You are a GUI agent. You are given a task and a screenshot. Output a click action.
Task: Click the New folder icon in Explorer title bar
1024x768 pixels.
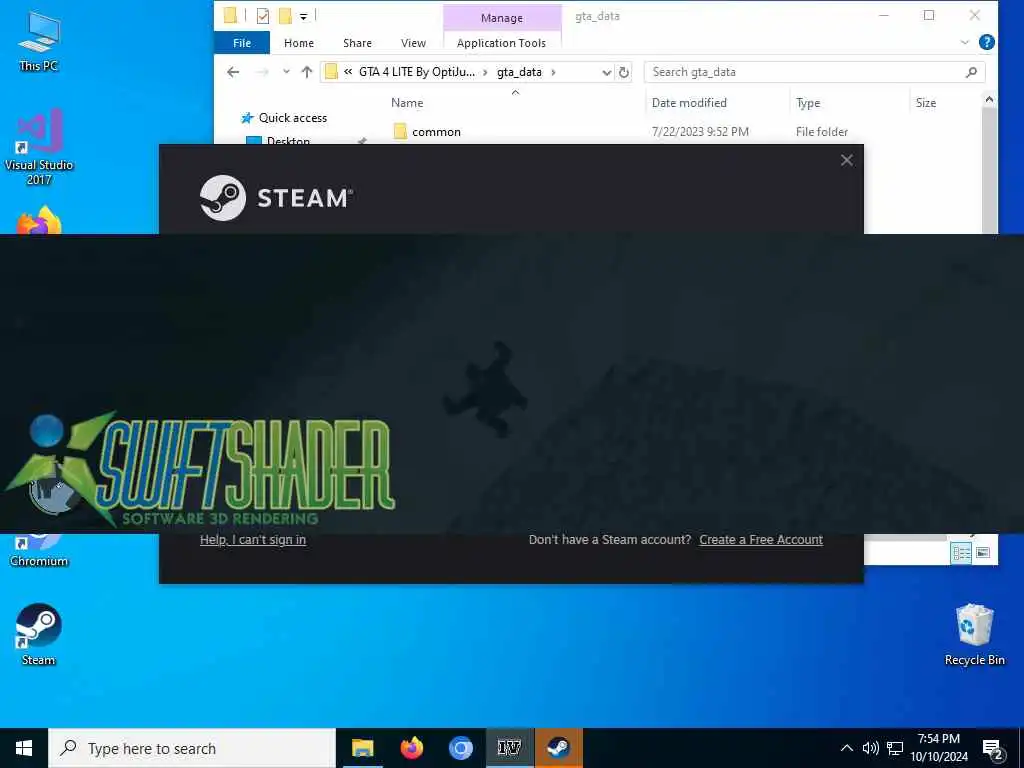click(285, 16)
